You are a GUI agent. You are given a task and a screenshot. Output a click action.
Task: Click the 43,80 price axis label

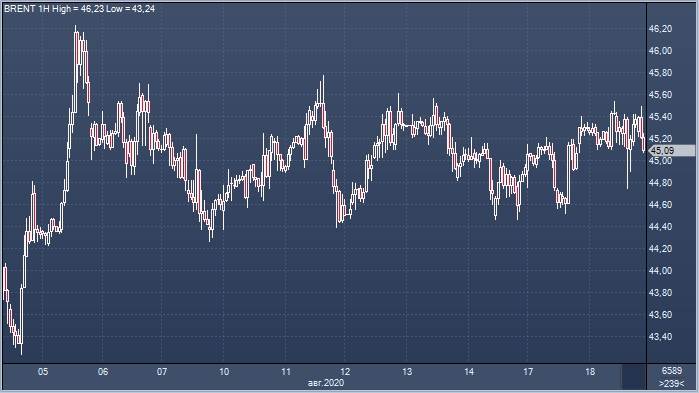tap(660, 293)
